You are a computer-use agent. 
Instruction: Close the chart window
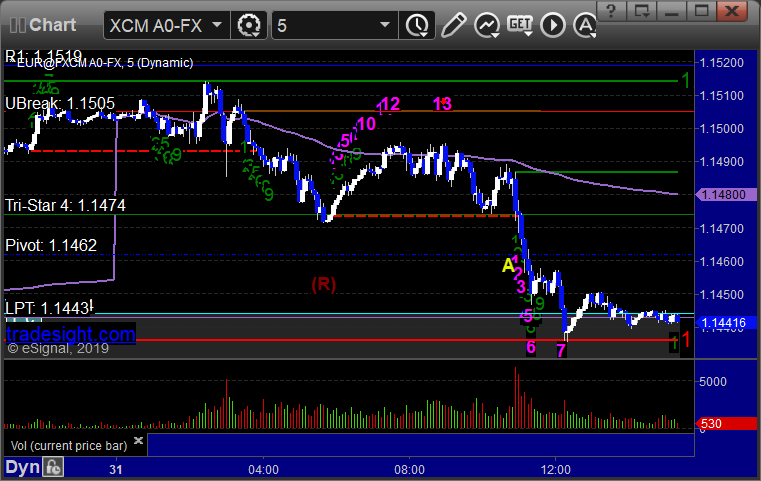click(732, 11)
